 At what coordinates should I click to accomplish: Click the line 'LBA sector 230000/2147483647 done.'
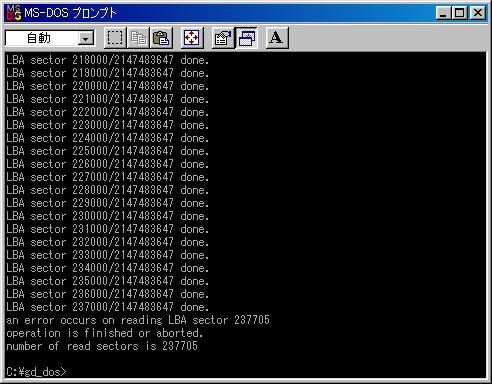point(107,216)
